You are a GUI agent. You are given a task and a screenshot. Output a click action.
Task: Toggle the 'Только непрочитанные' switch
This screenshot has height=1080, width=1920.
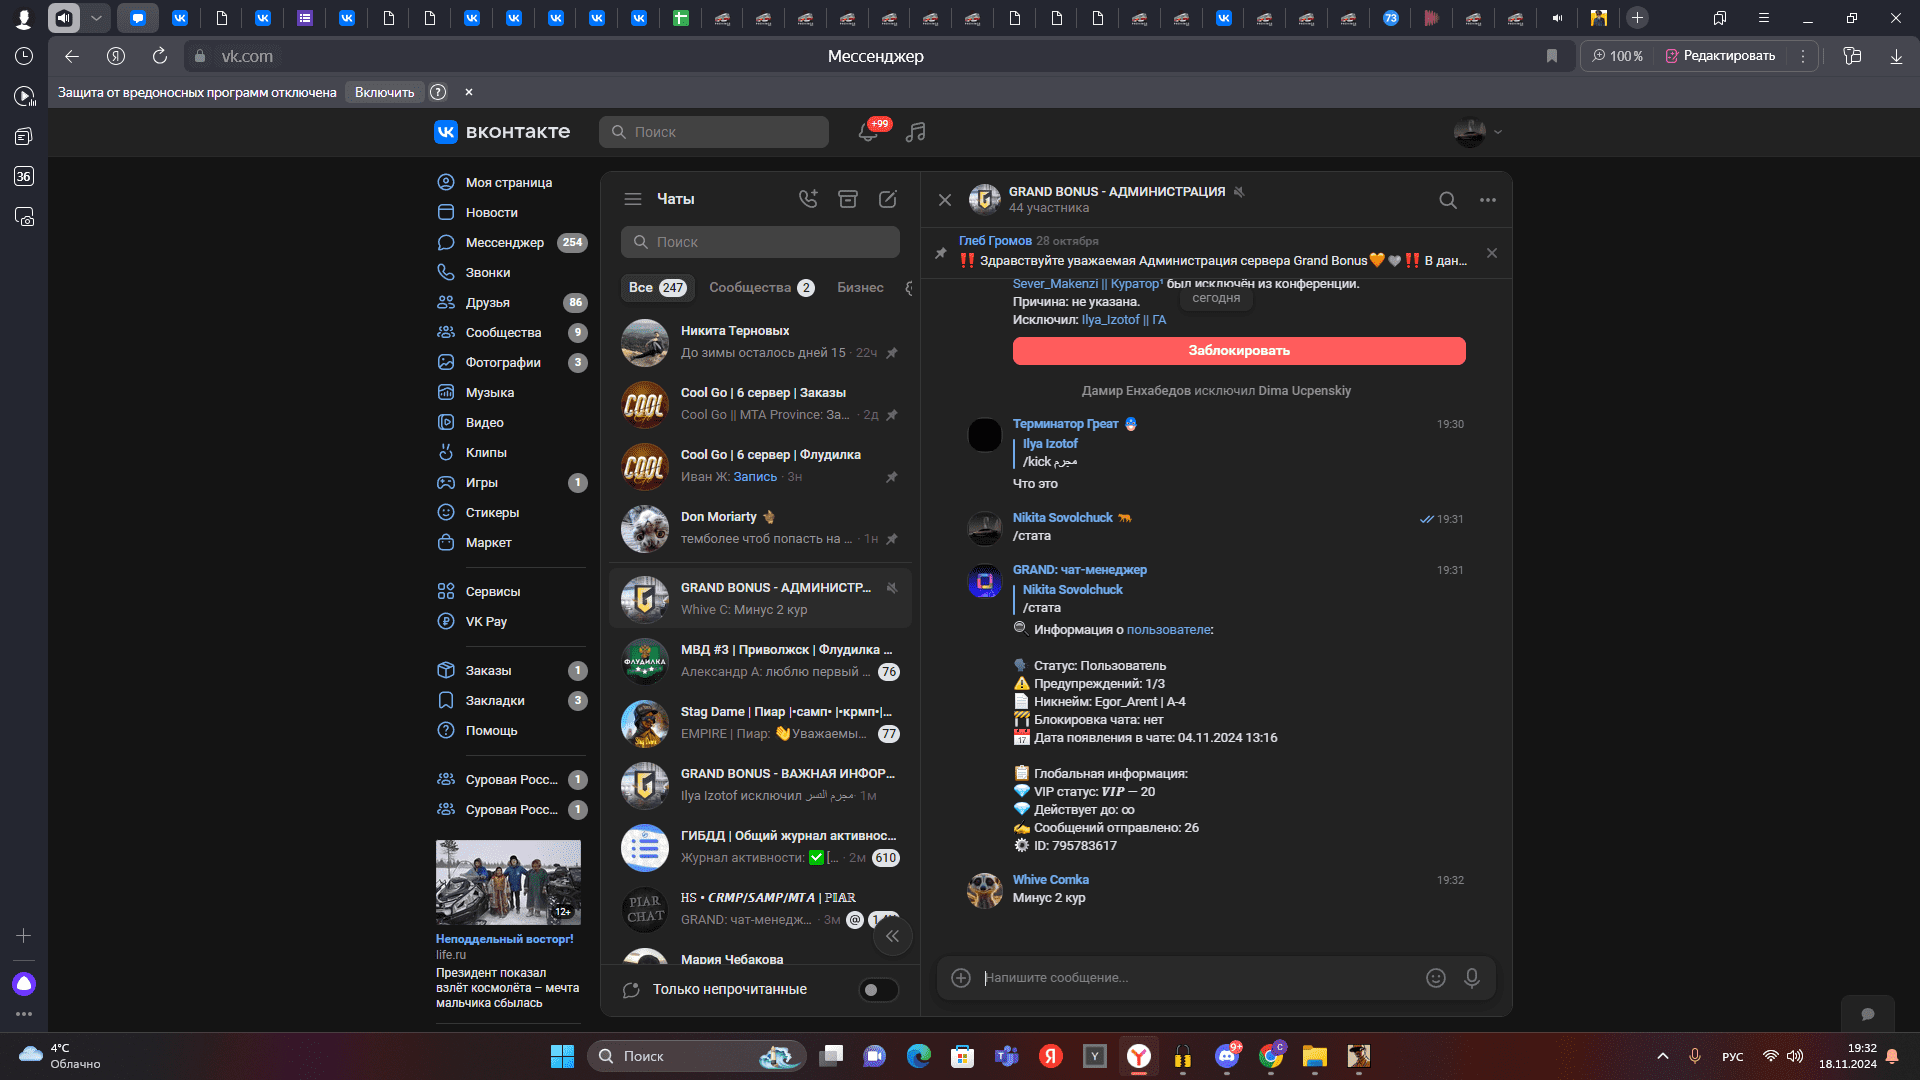tap(879, 990)
